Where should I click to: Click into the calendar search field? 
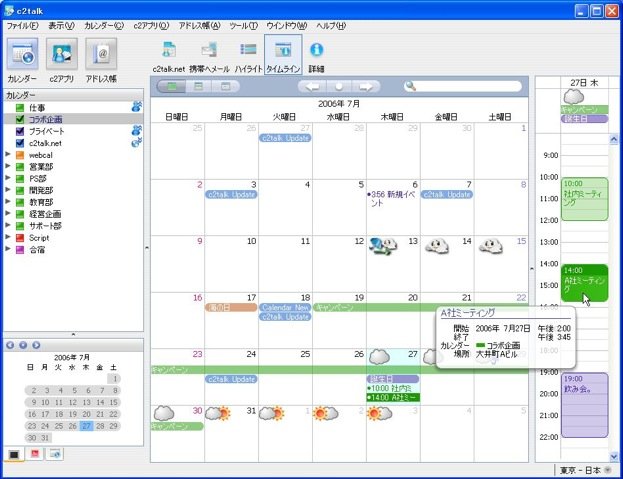(469, 86)
